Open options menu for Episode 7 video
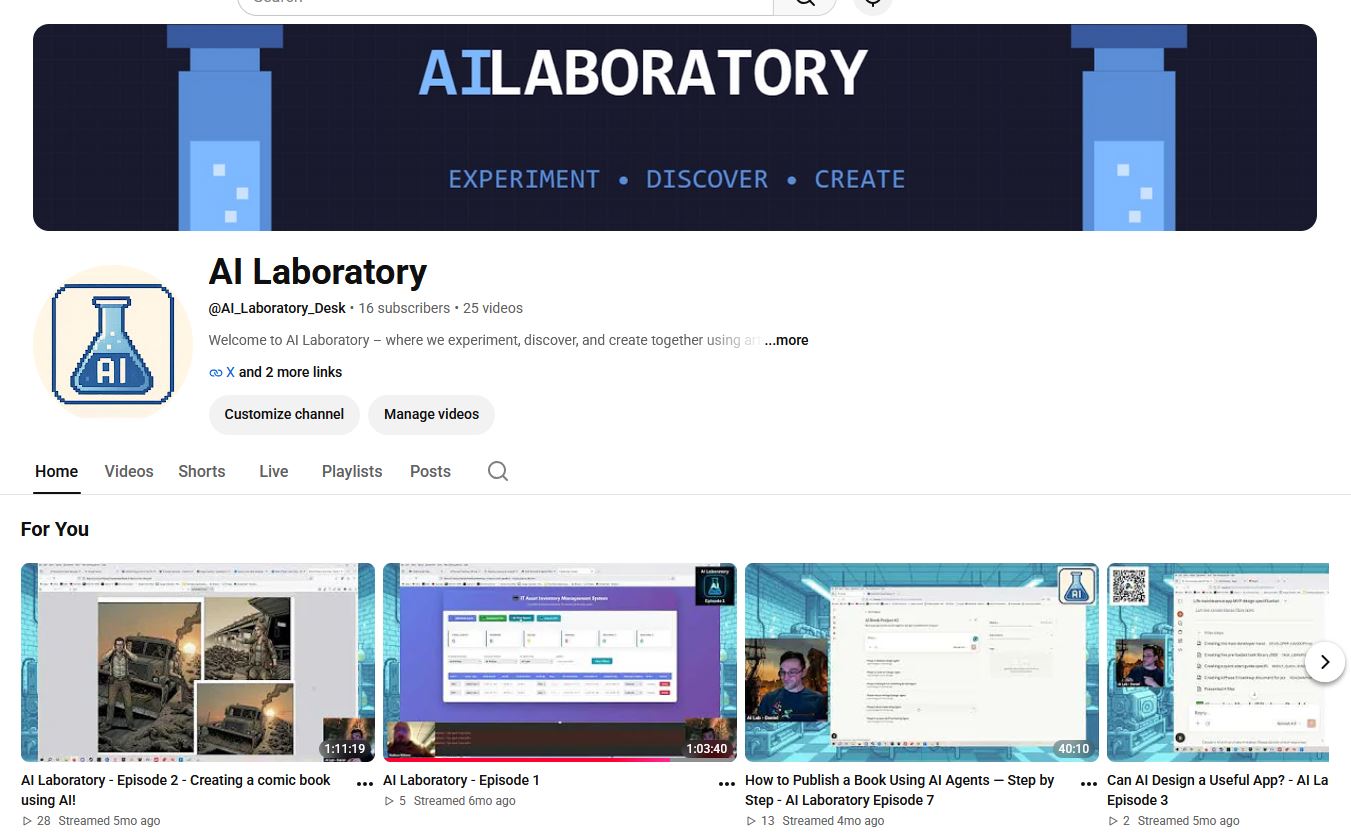This screenshot has width=1351, height=839. 1089,784
